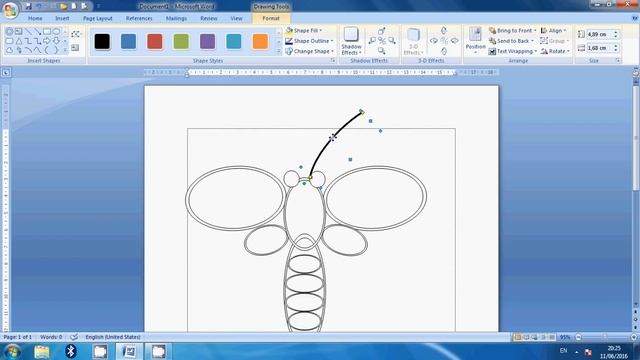Select the Rectangle shape tool
The height and width of the screenshot is (360, 640).
pos(47,32)
